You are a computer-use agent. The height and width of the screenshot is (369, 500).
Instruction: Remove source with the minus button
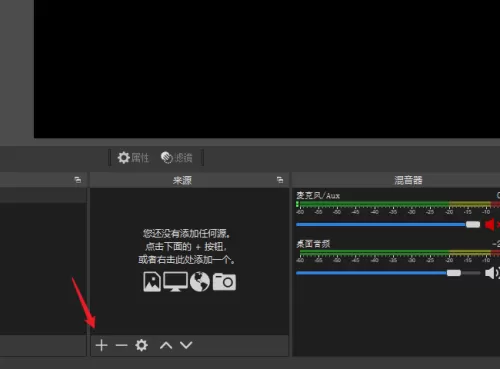[121, 345]
